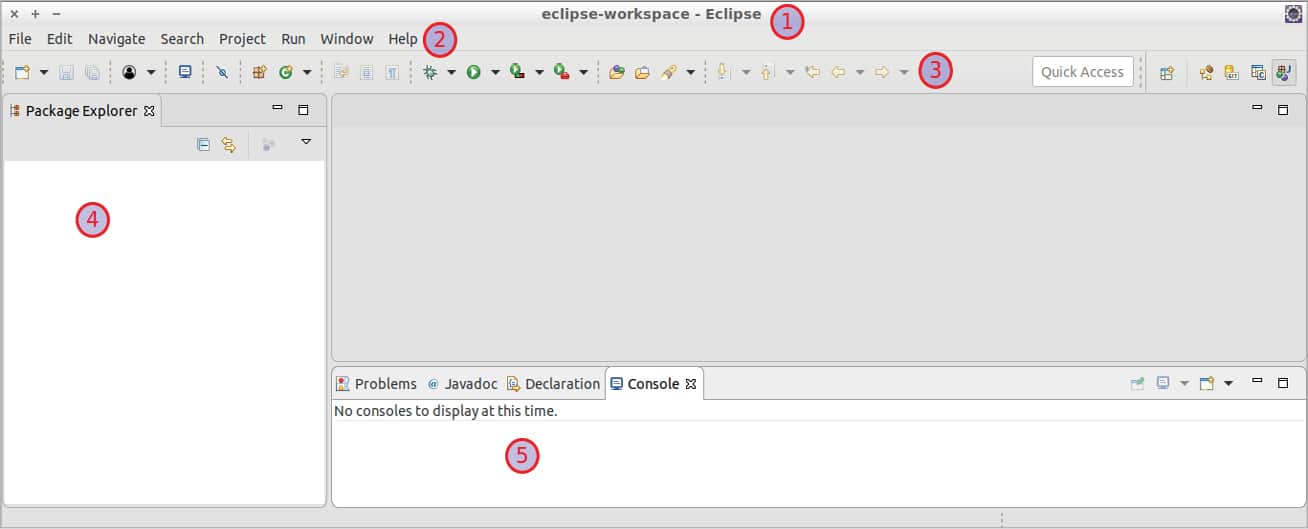Click the External Tools run icon

(562, 72)
